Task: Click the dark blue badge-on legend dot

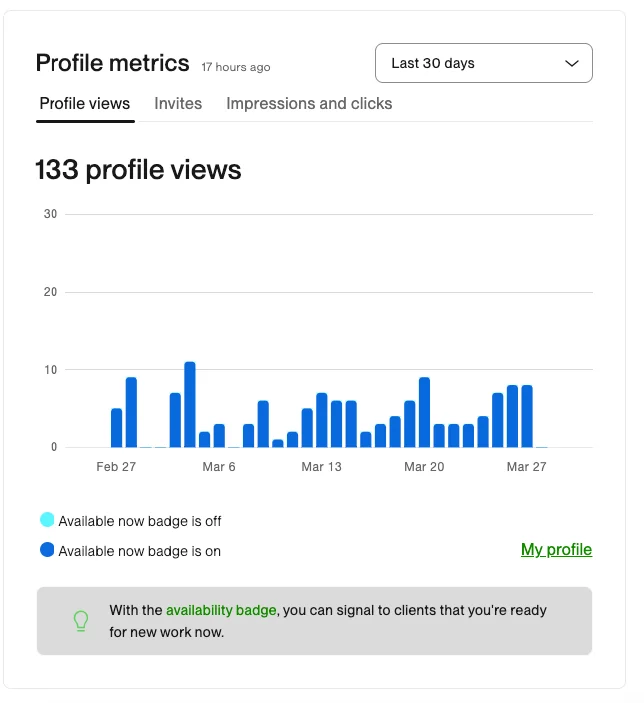Action: [47, 550]
